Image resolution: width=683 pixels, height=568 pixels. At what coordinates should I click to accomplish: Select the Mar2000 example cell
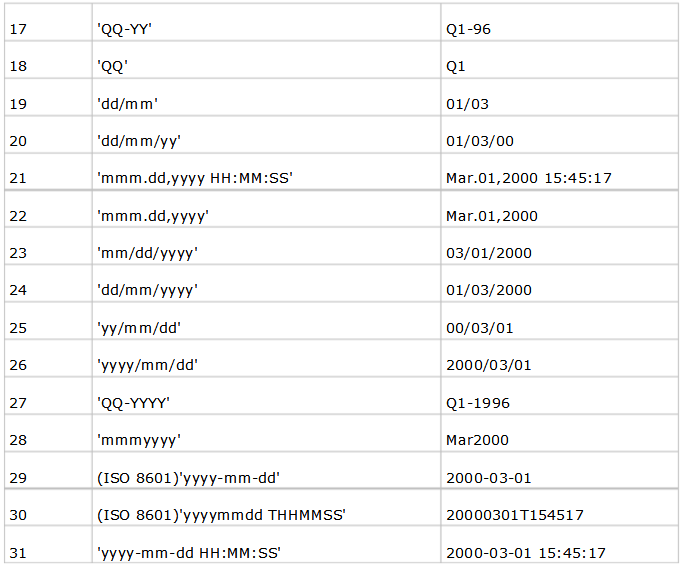click(477, 440)
